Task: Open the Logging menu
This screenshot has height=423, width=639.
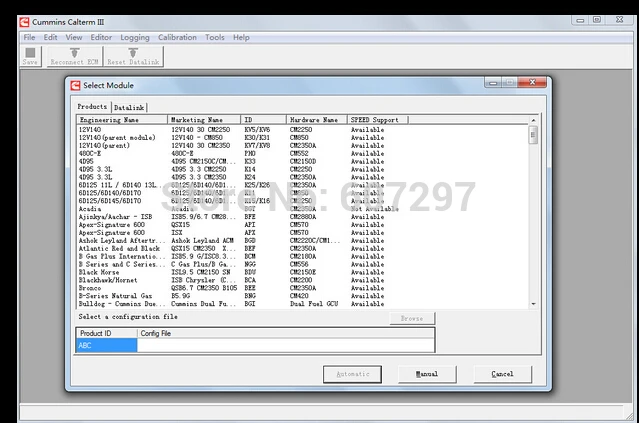Action: 135,37
